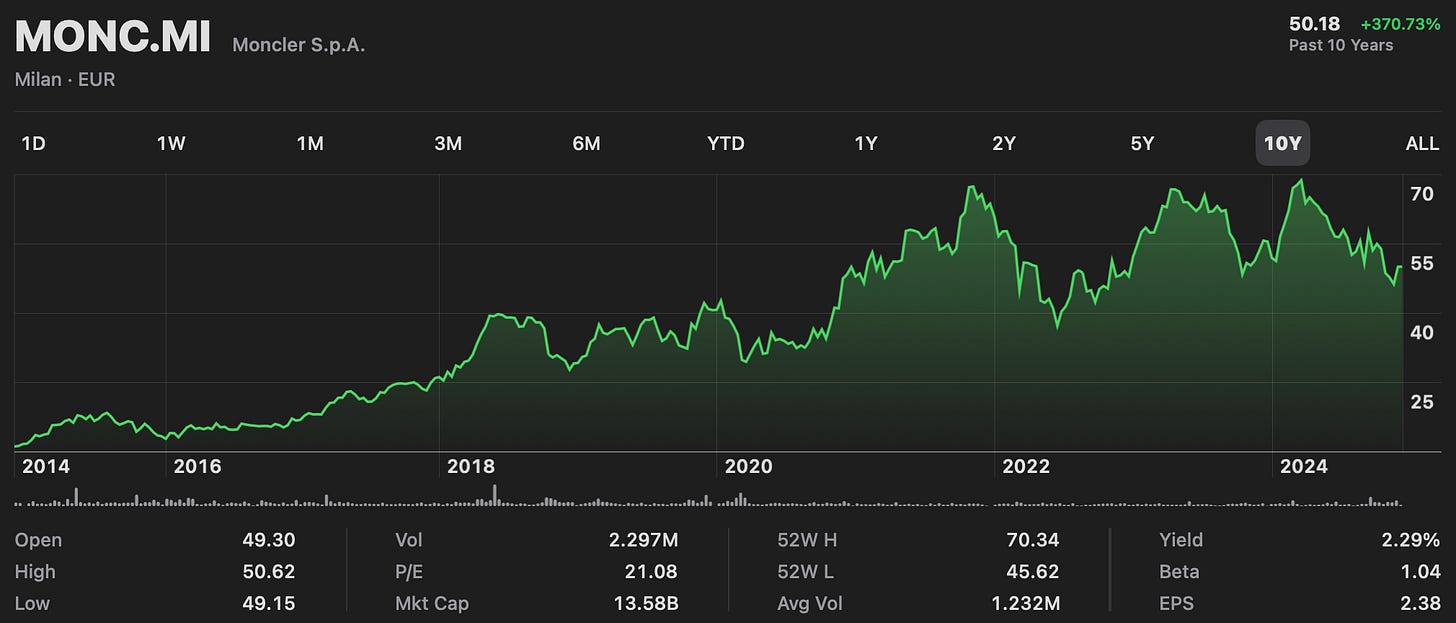Image resolution: width=1456 pixels, height=623 pixels.
Task: Click the tallest volume bar near 2018
Action: pos(494,495)
